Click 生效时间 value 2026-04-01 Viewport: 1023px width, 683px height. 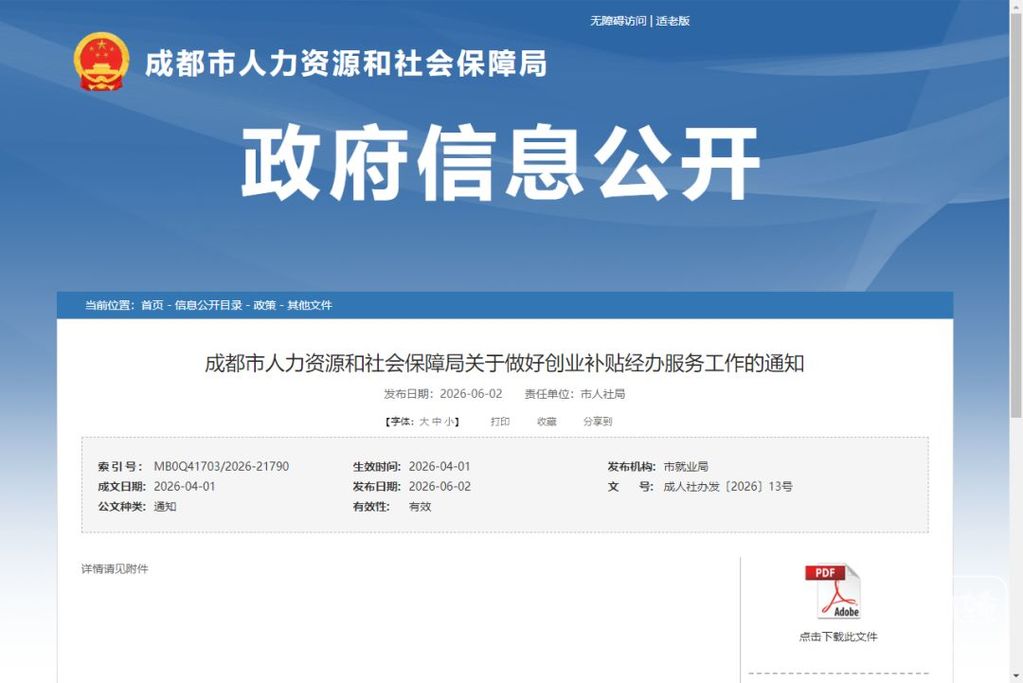pos(439,466)
